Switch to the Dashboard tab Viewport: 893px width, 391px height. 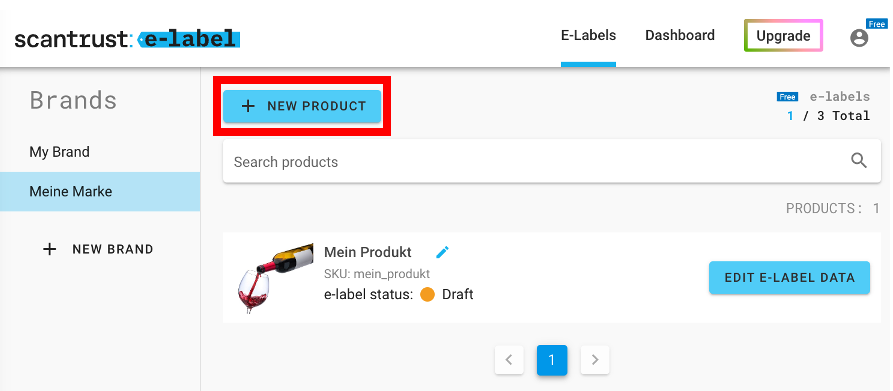pyautogui.click(x=680, y=35)
